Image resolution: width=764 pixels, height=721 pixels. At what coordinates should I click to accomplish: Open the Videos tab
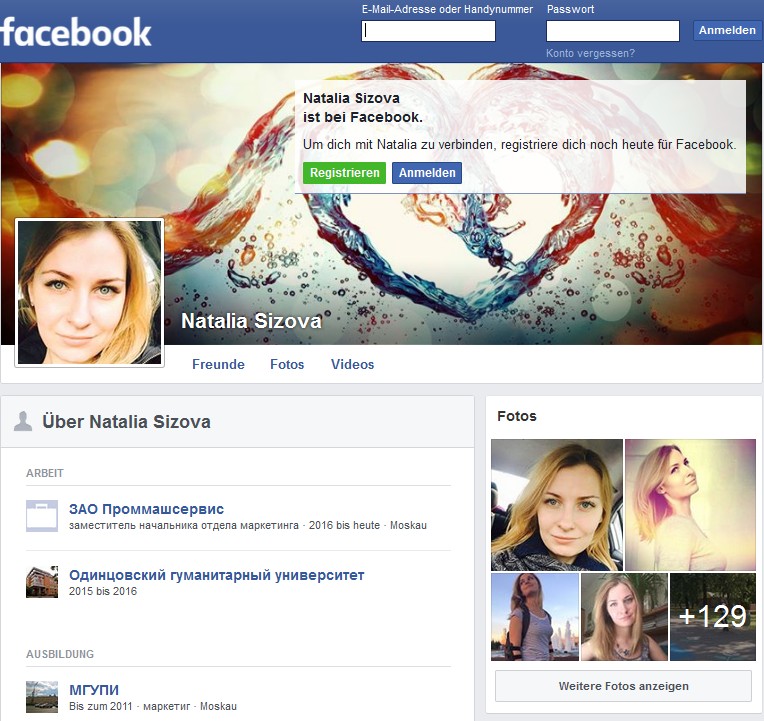(x=352, y=365)
